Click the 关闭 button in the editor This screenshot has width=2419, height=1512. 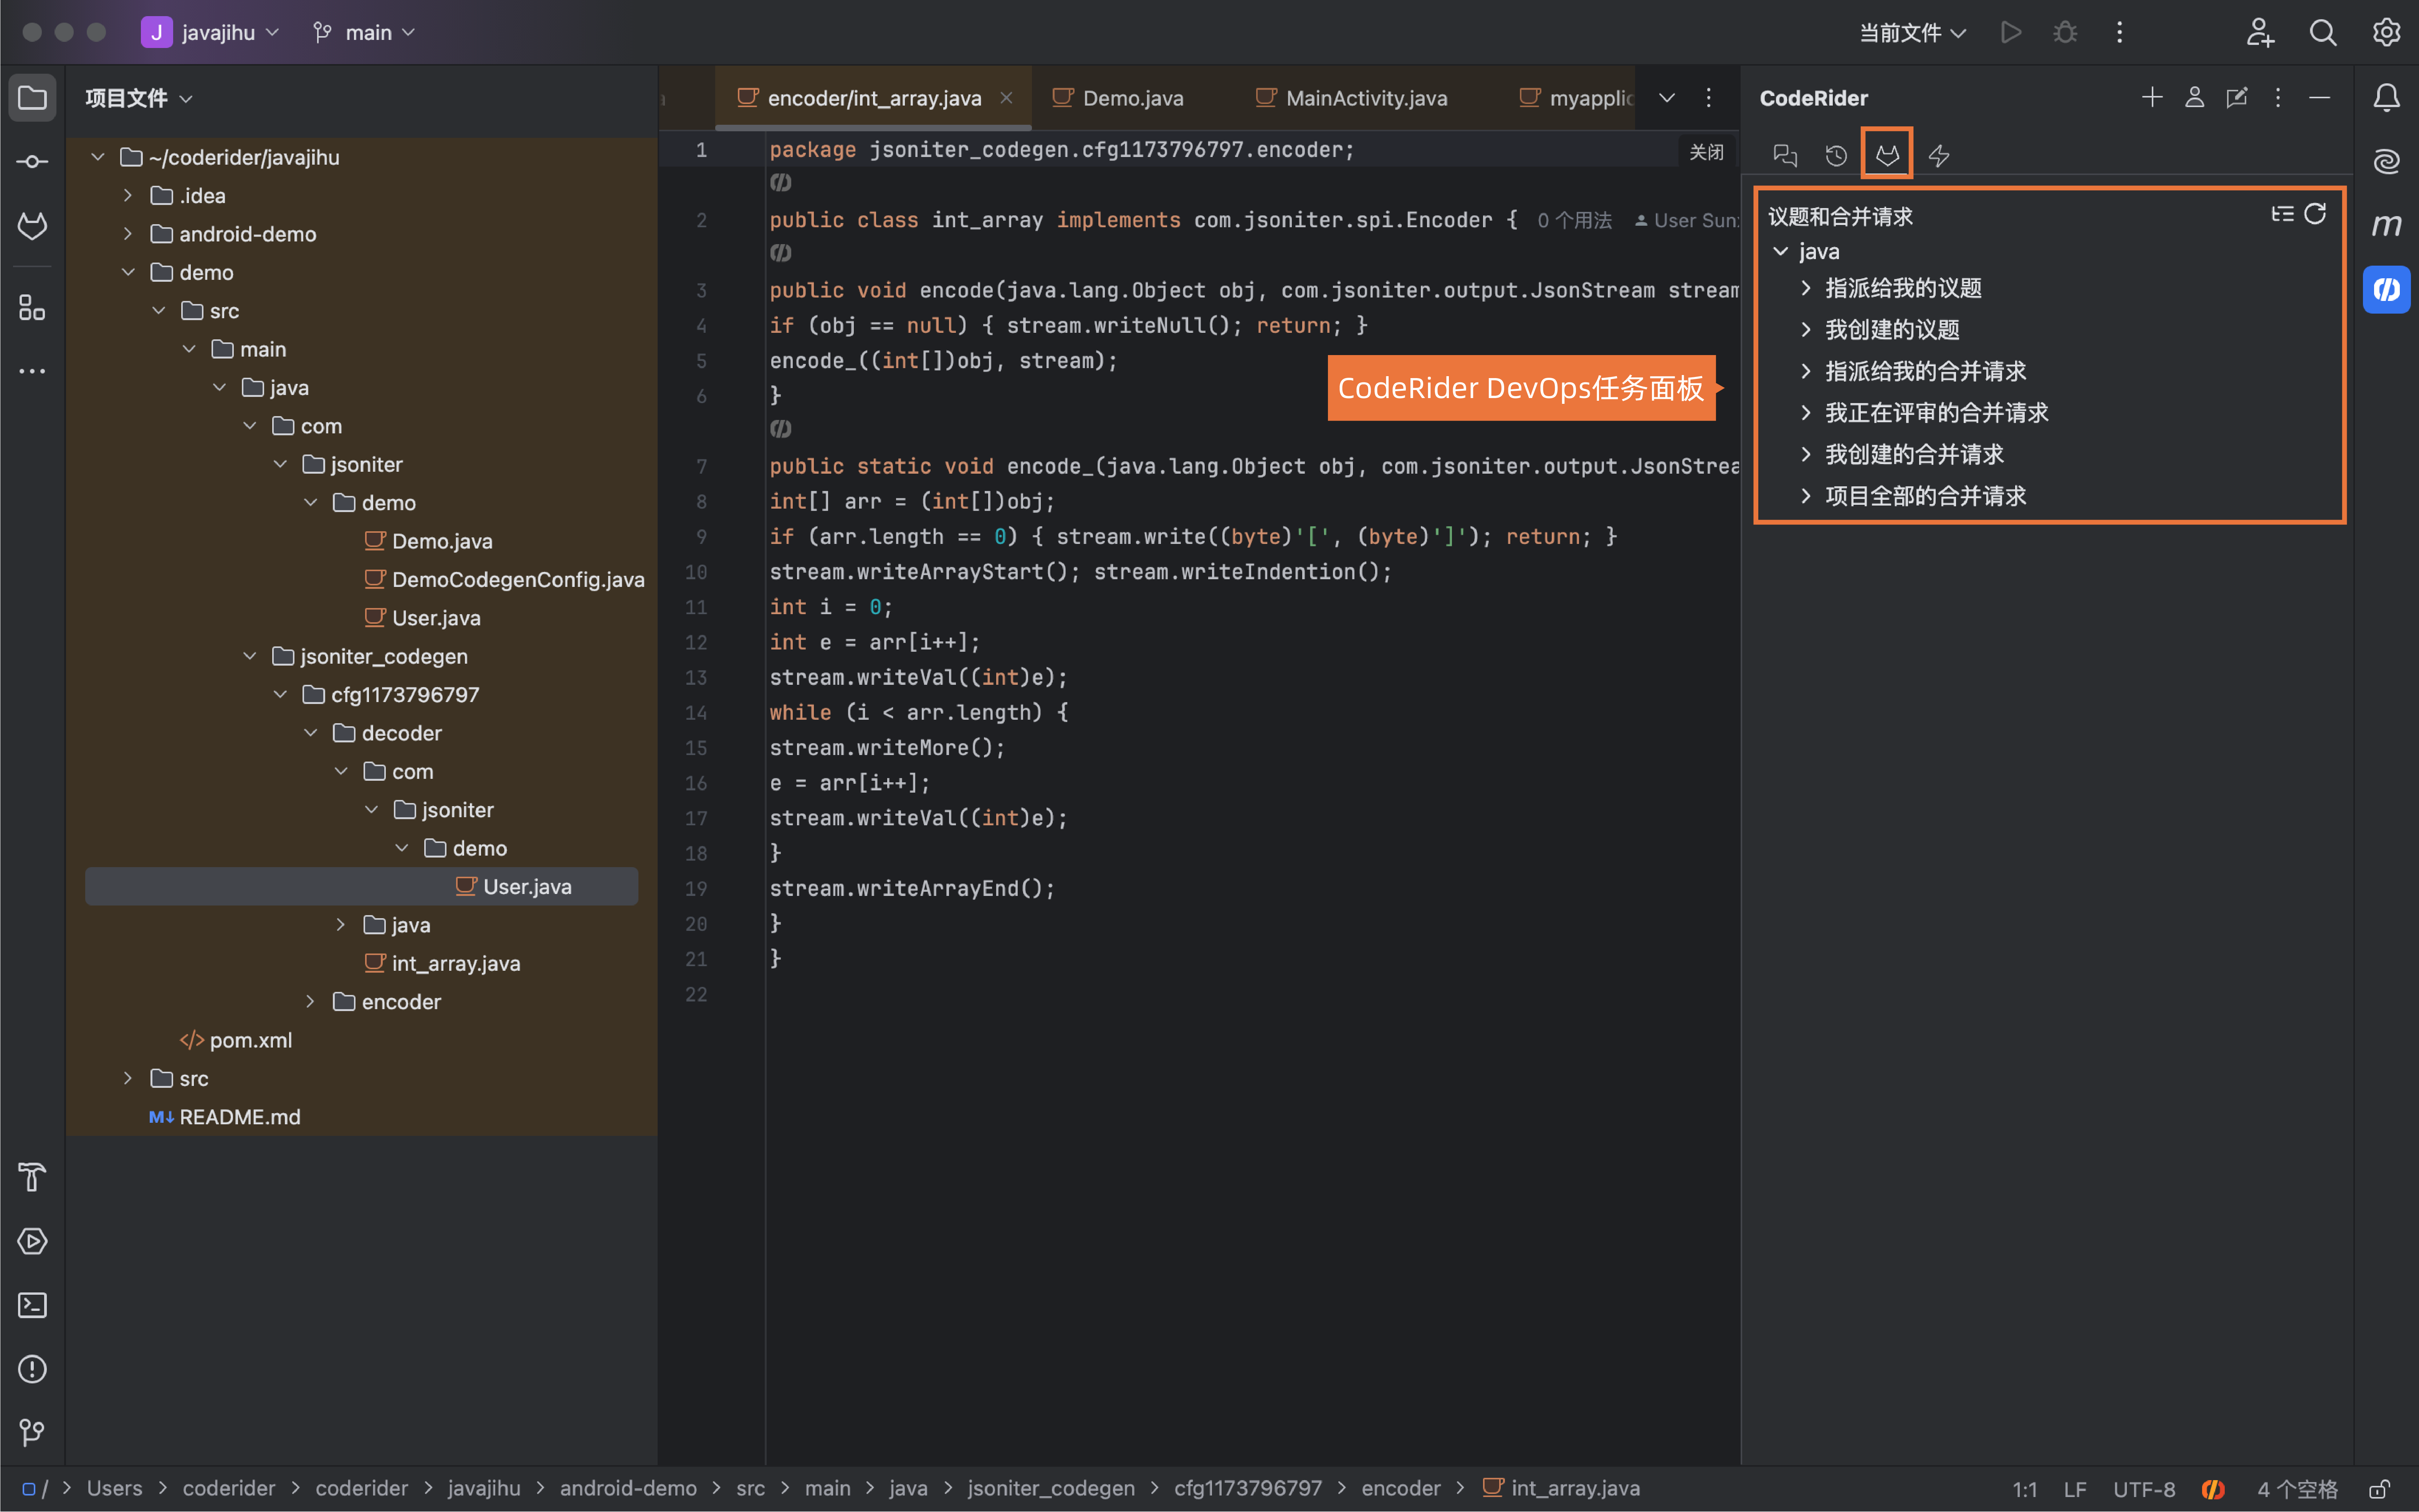tap(1706, 152)
